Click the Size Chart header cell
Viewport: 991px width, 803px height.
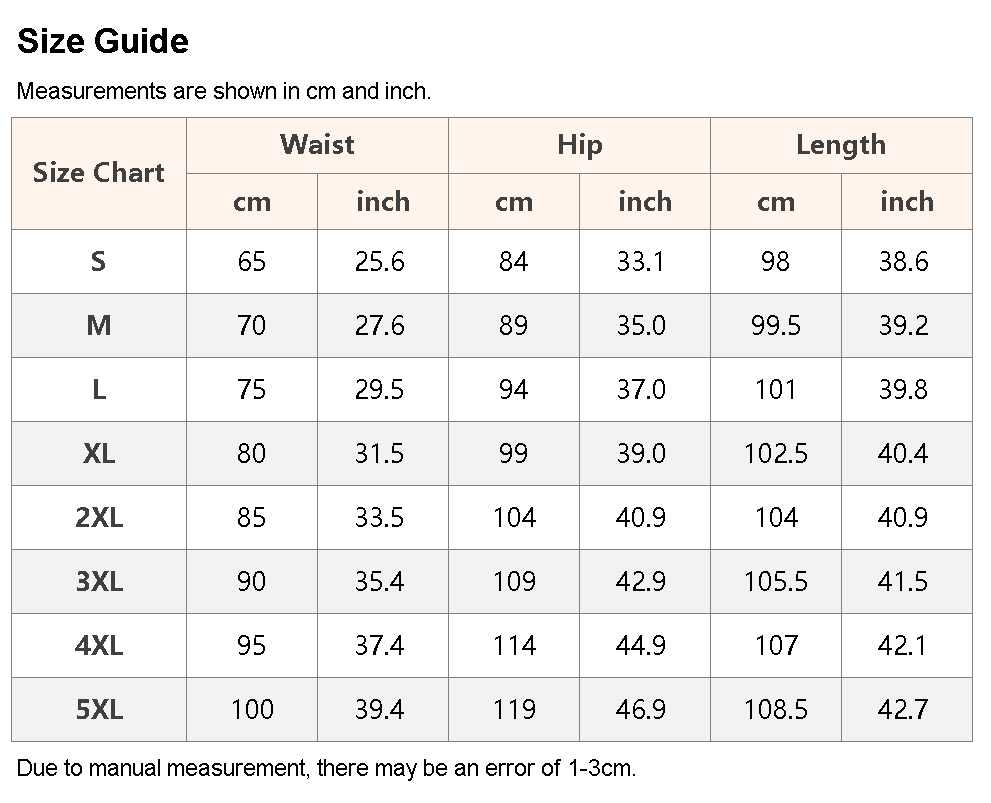pyautogui.click(x=99, y=173)
